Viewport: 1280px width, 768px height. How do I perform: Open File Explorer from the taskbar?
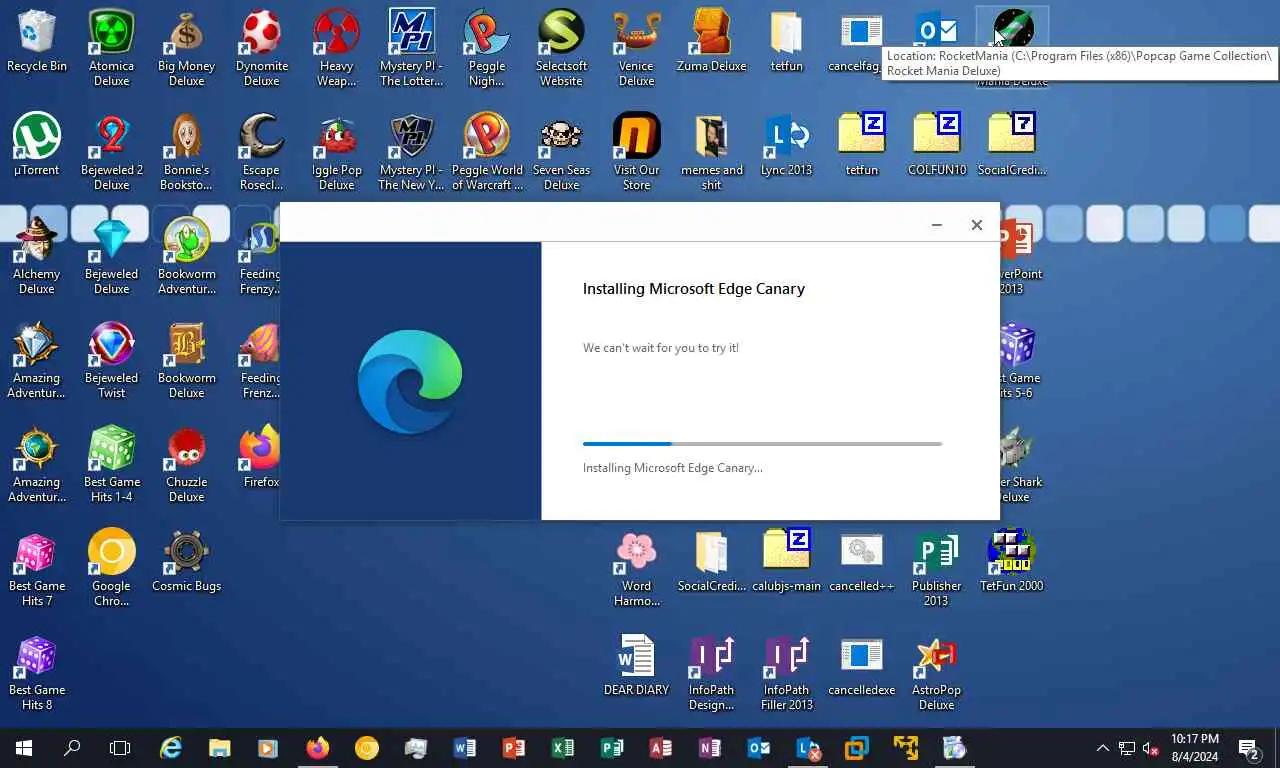click(x=219, y=748)
